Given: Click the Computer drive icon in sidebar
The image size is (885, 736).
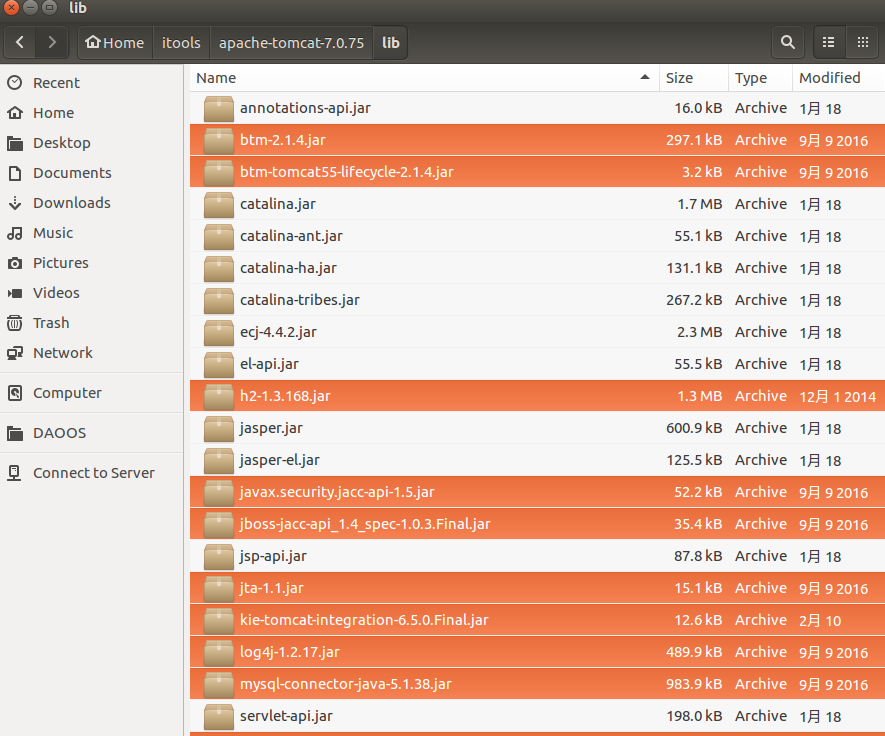Looking at the screenshot, I should (x=15, y=393).
